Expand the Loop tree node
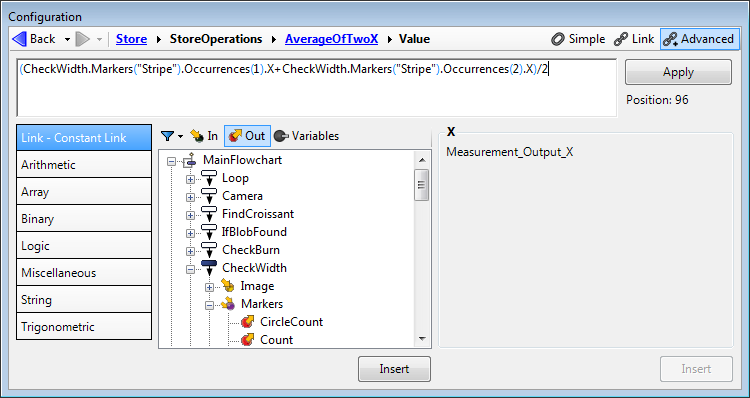750x398 pixels. point(190,180)
